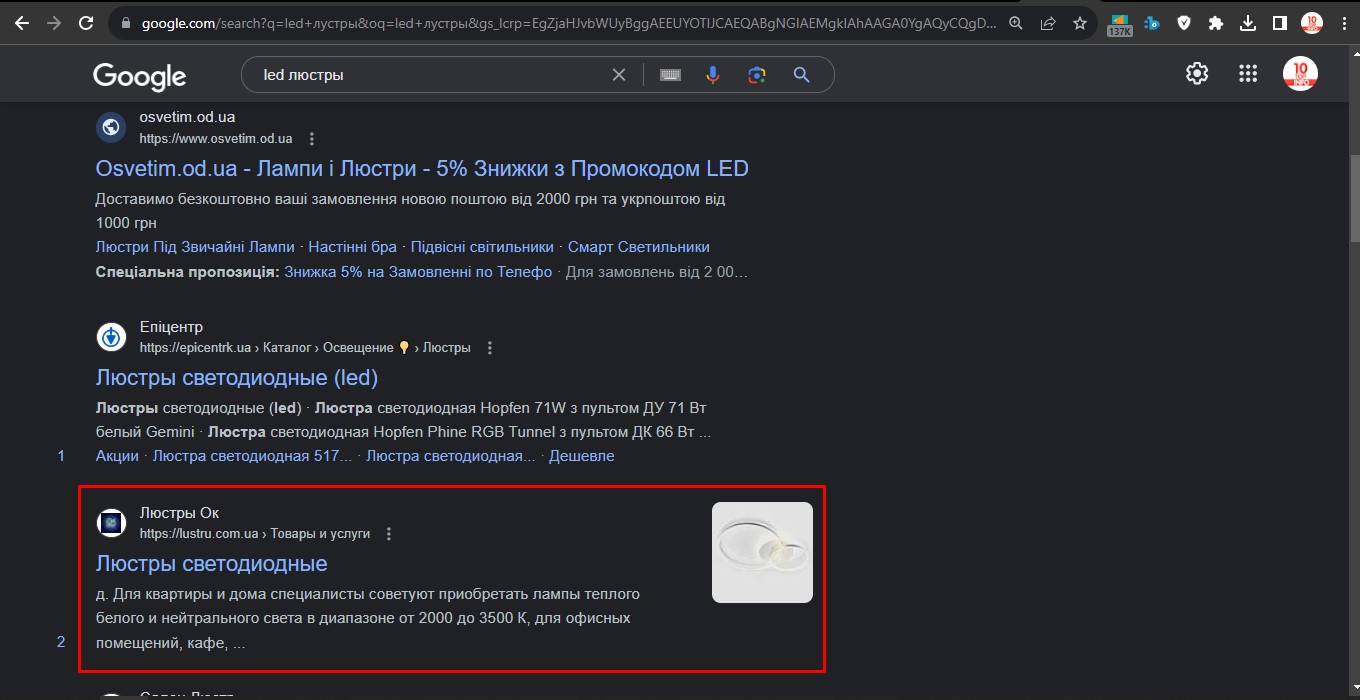Click the 'https://lustru.com.ua › Товары и услуги' breadcrumb
The height and width of the screenshot is (700, 1360).
[255, 534]
